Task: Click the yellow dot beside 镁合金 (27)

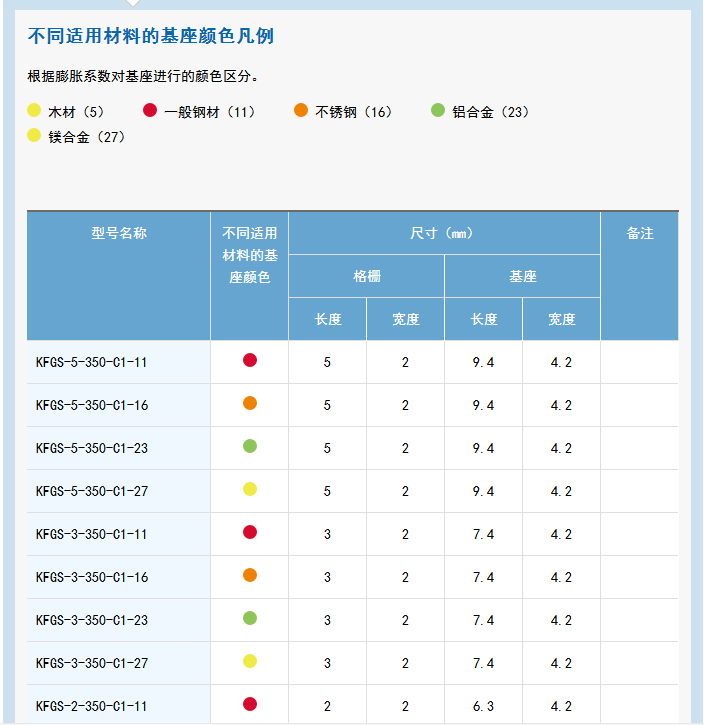Action: (34, 135)
